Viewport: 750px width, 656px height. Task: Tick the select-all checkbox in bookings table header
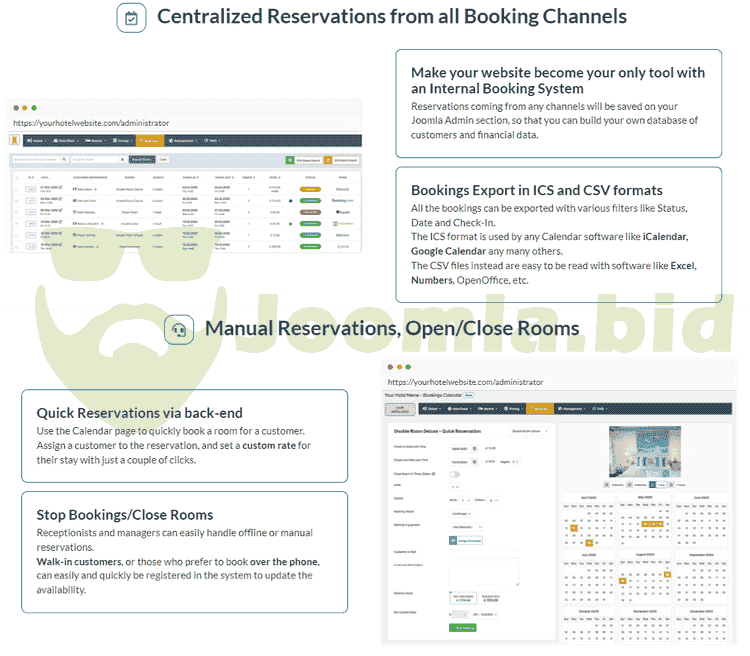point(17,176)
